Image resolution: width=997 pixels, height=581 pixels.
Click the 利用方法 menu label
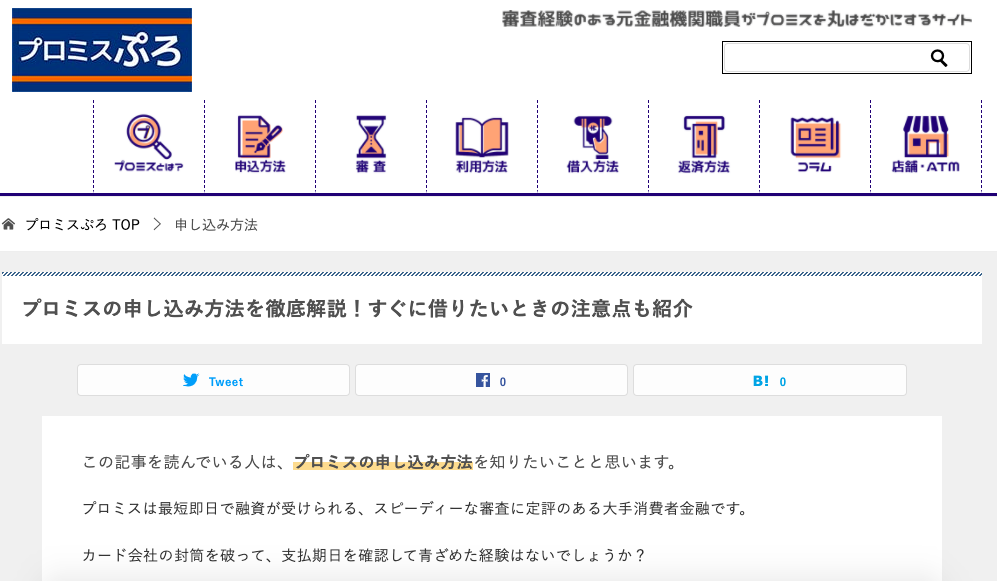coord(482,167)
